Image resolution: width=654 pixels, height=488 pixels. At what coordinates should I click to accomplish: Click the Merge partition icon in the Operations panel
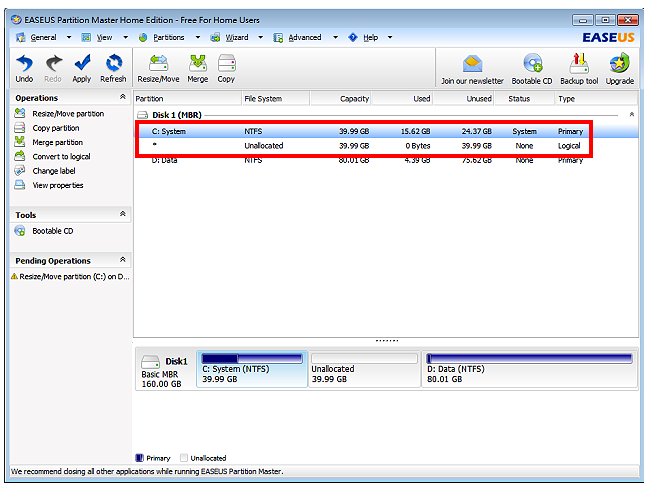click(20, 142)
